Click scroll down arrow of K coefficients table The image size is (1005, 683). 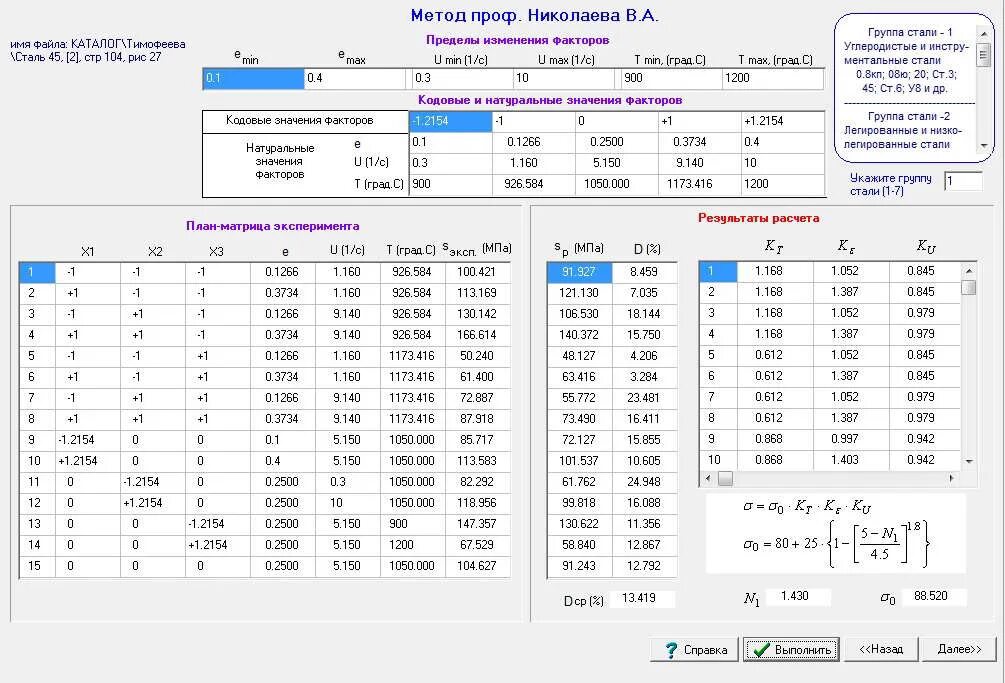(969, 461)
